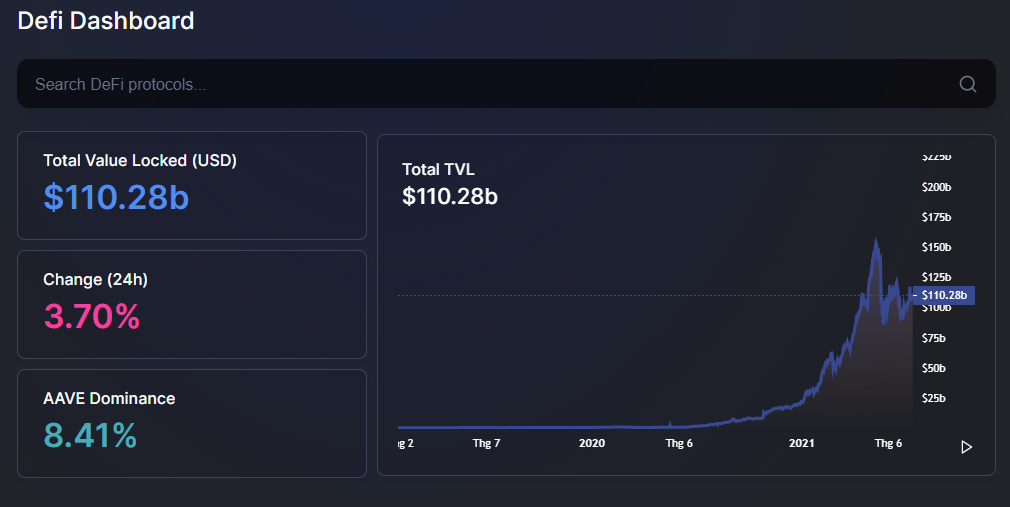Click the blue $110.28b value

116,197
